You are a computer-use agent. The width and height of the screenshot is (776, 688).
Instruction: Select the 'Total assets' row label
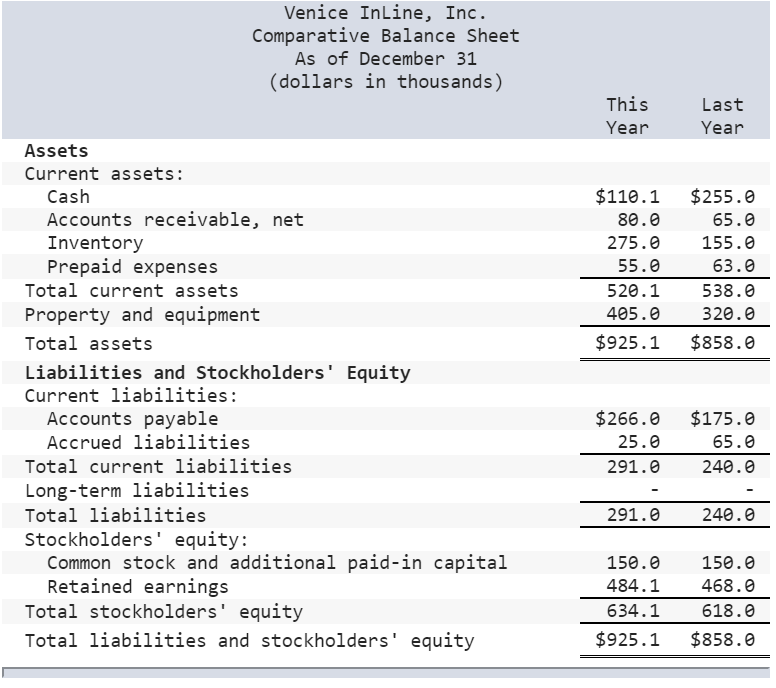pyautogui.click(x=89, y=344)
